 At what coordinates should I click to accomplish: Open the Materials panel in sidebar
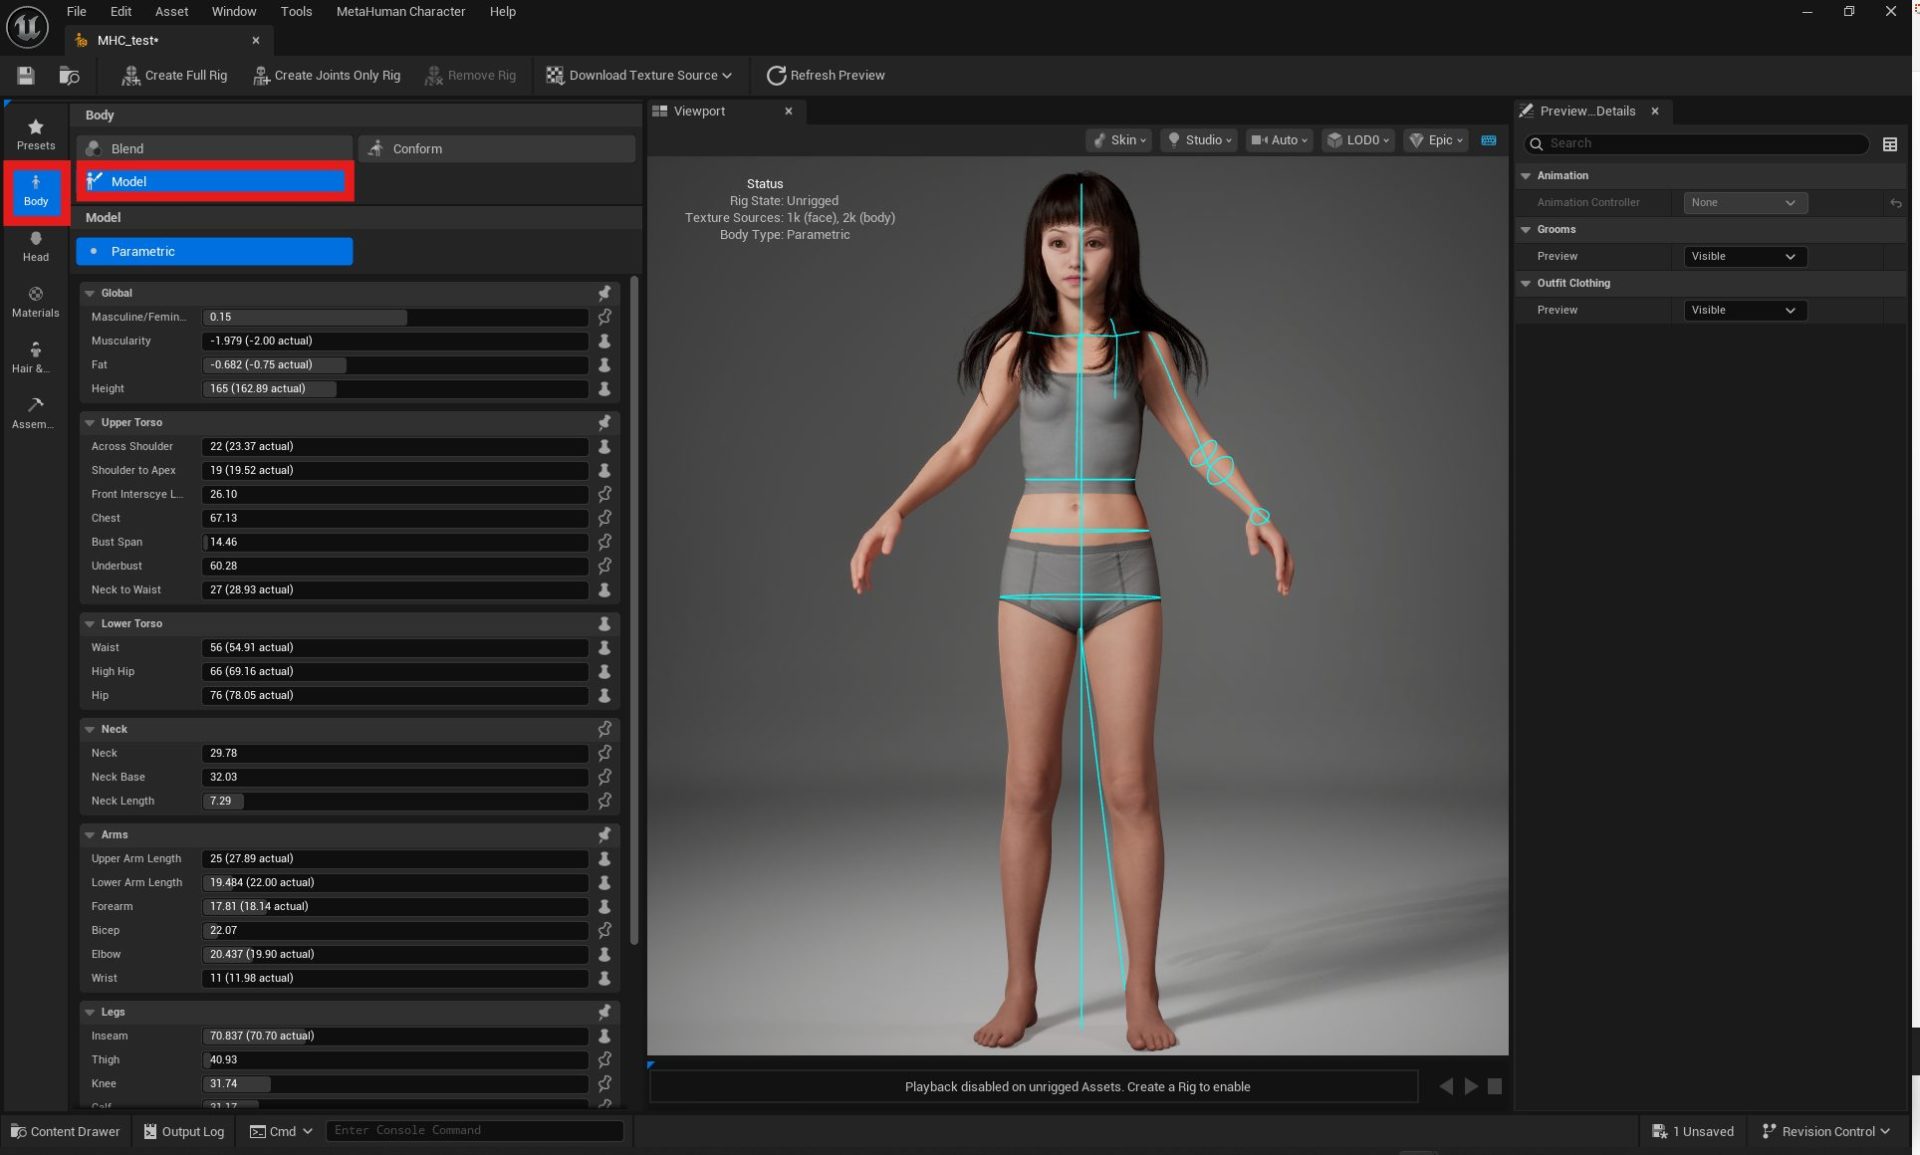pos(35,302)
